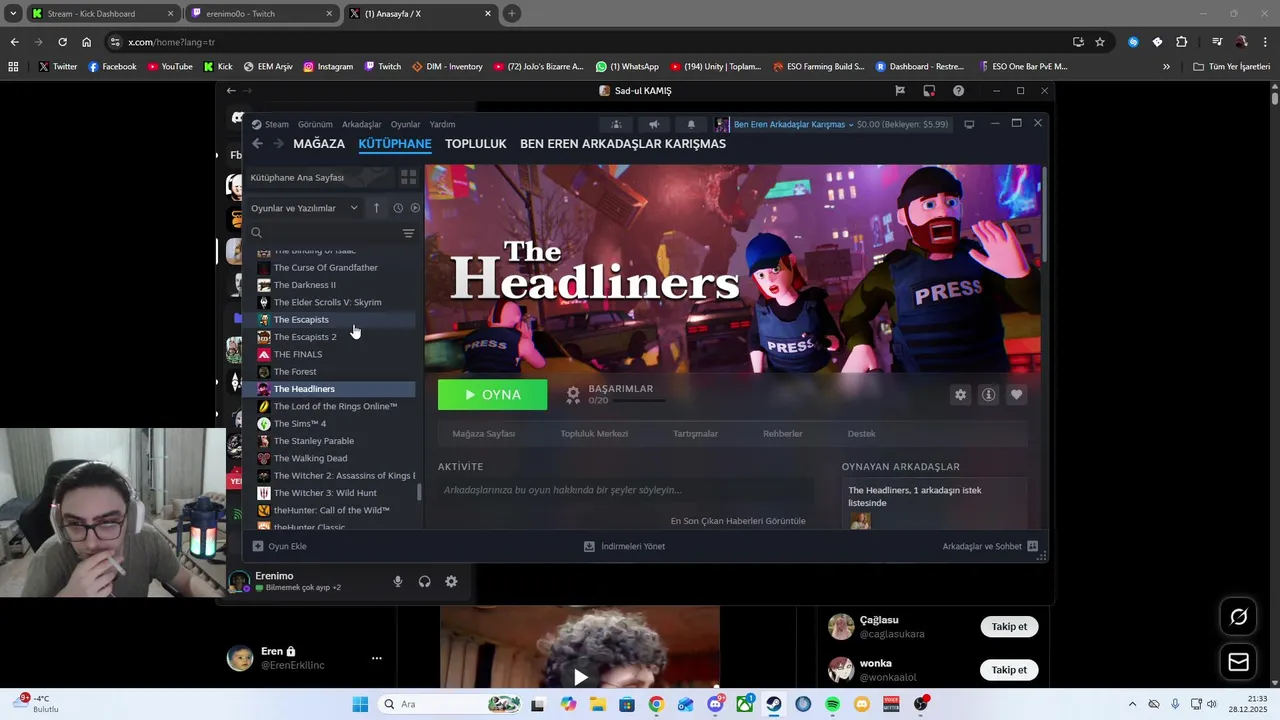Screen dimensions: 1280x720
Task: Open the Rehberler link
Action: tap(783, 434)
